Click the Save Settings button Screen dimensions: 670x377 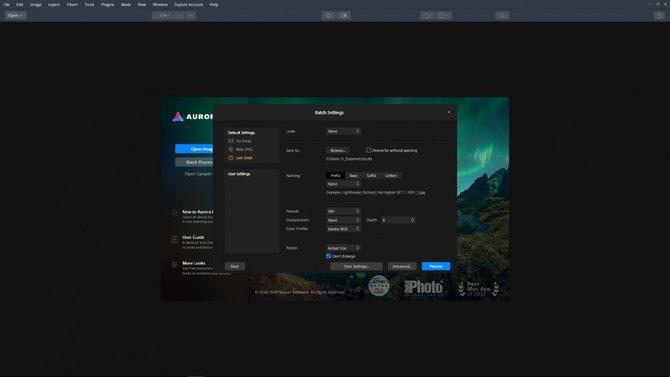(x=356, y=266)
